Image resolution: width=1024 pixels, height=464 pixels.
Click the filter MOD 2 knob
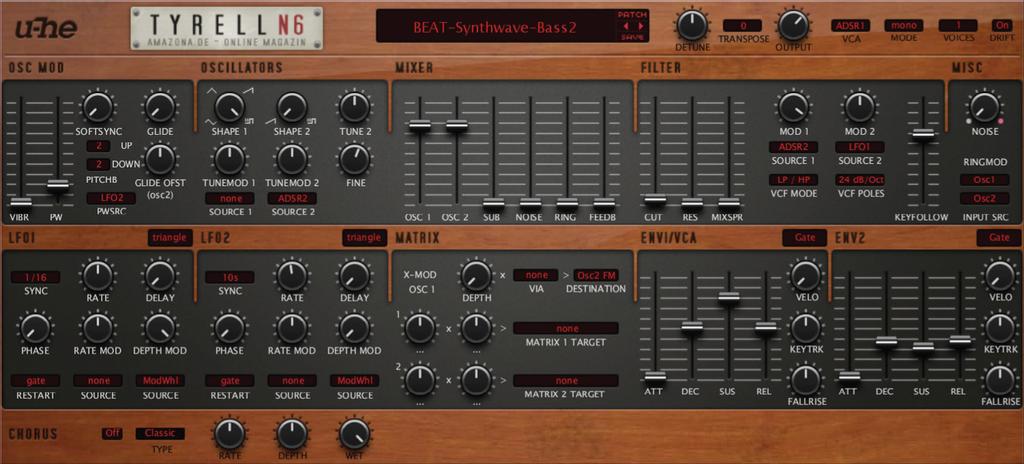[859, 107]
